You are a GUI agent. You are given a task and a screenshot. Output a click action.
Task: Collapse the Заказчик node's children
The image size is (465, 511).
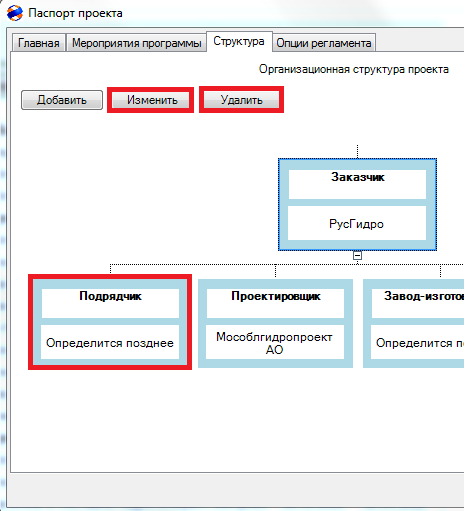[357, 256]
